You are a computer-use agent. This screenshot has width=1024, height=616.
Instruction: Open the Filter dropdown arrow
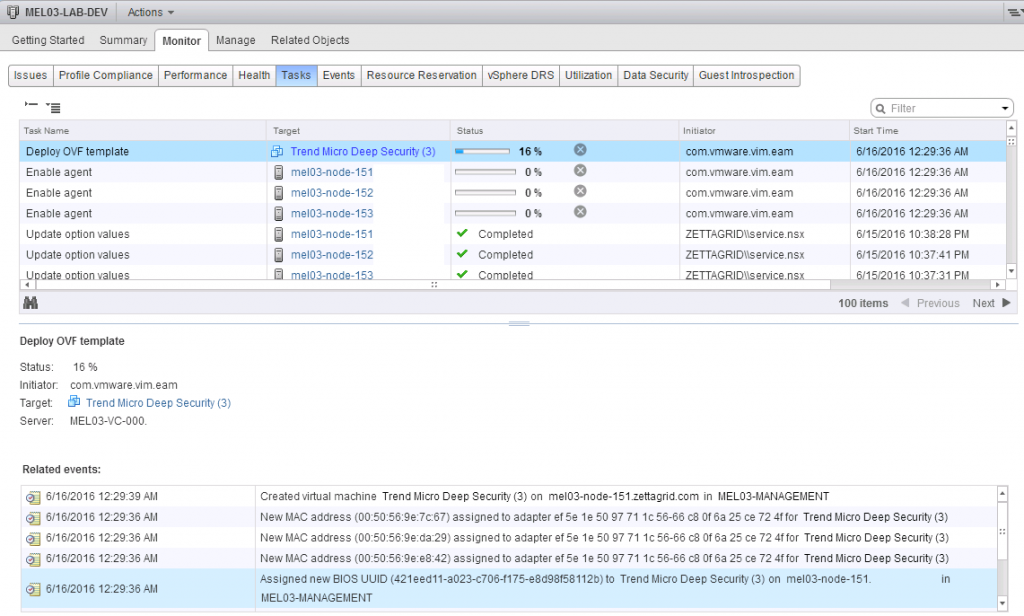pos(1005,108)
